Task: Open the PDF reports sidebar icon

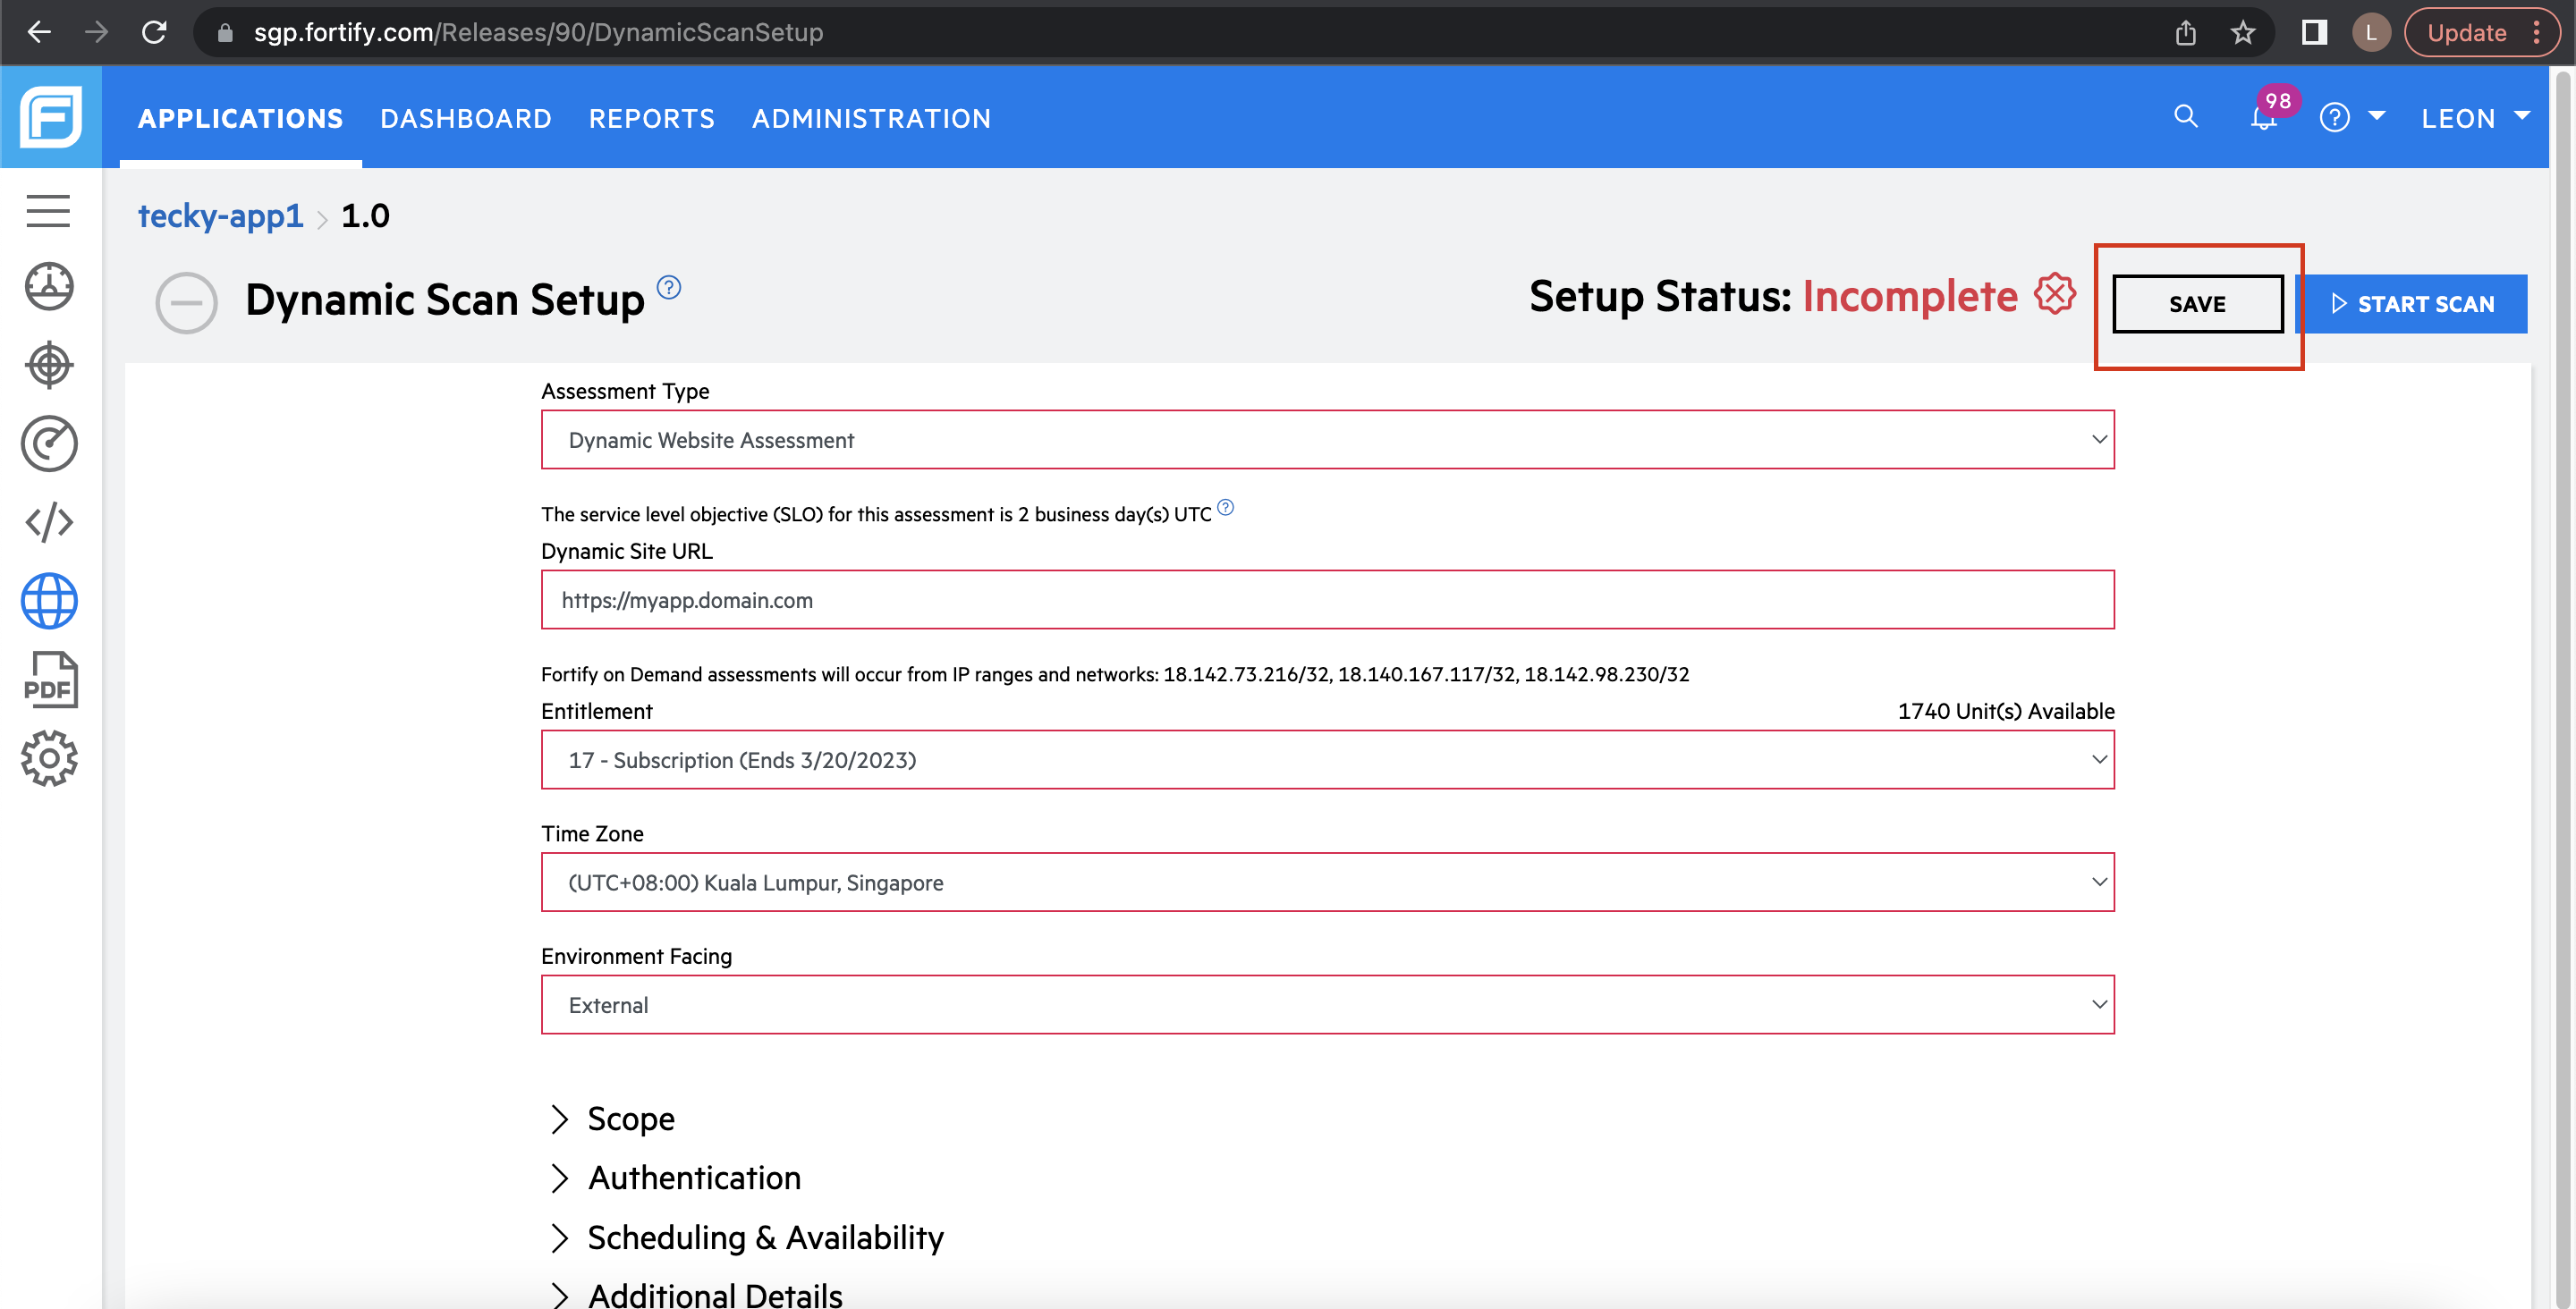Action: coord(48,679)
